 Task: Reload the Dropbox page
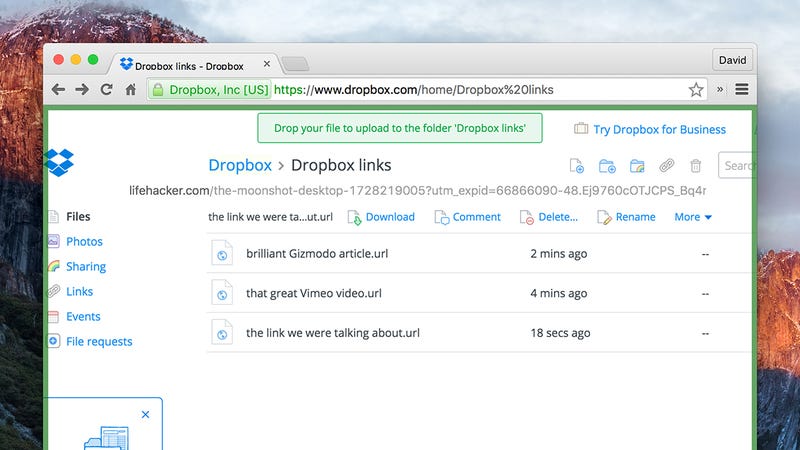(x=106, y=90)
